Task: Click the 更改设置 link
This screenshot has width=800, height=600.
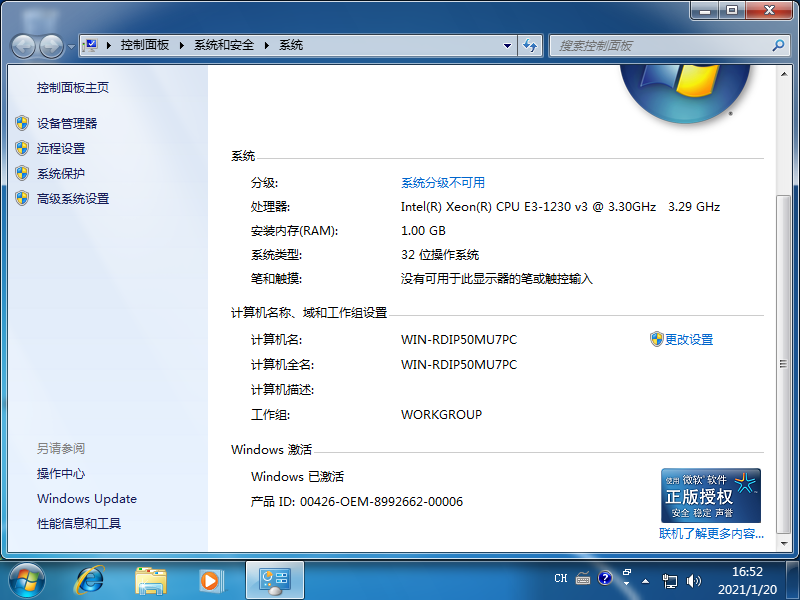Action: click(689, 339)
